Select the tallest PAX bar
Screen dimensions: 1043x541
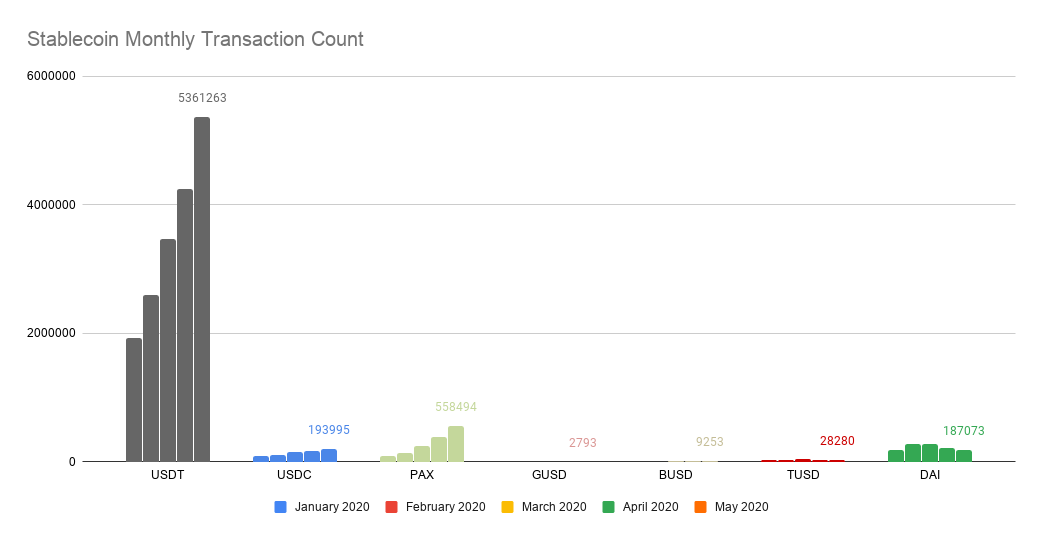[456, 444]
